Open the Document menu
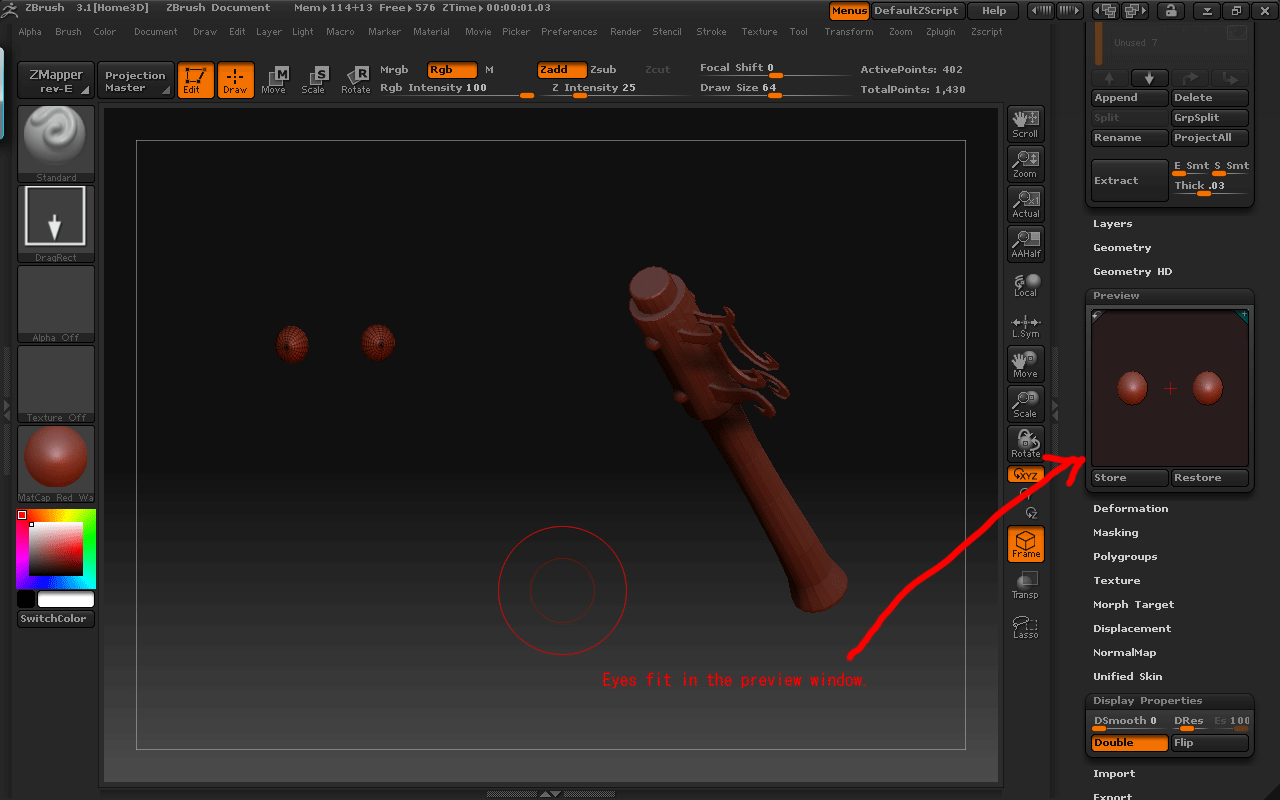 (x=155, y=32)
